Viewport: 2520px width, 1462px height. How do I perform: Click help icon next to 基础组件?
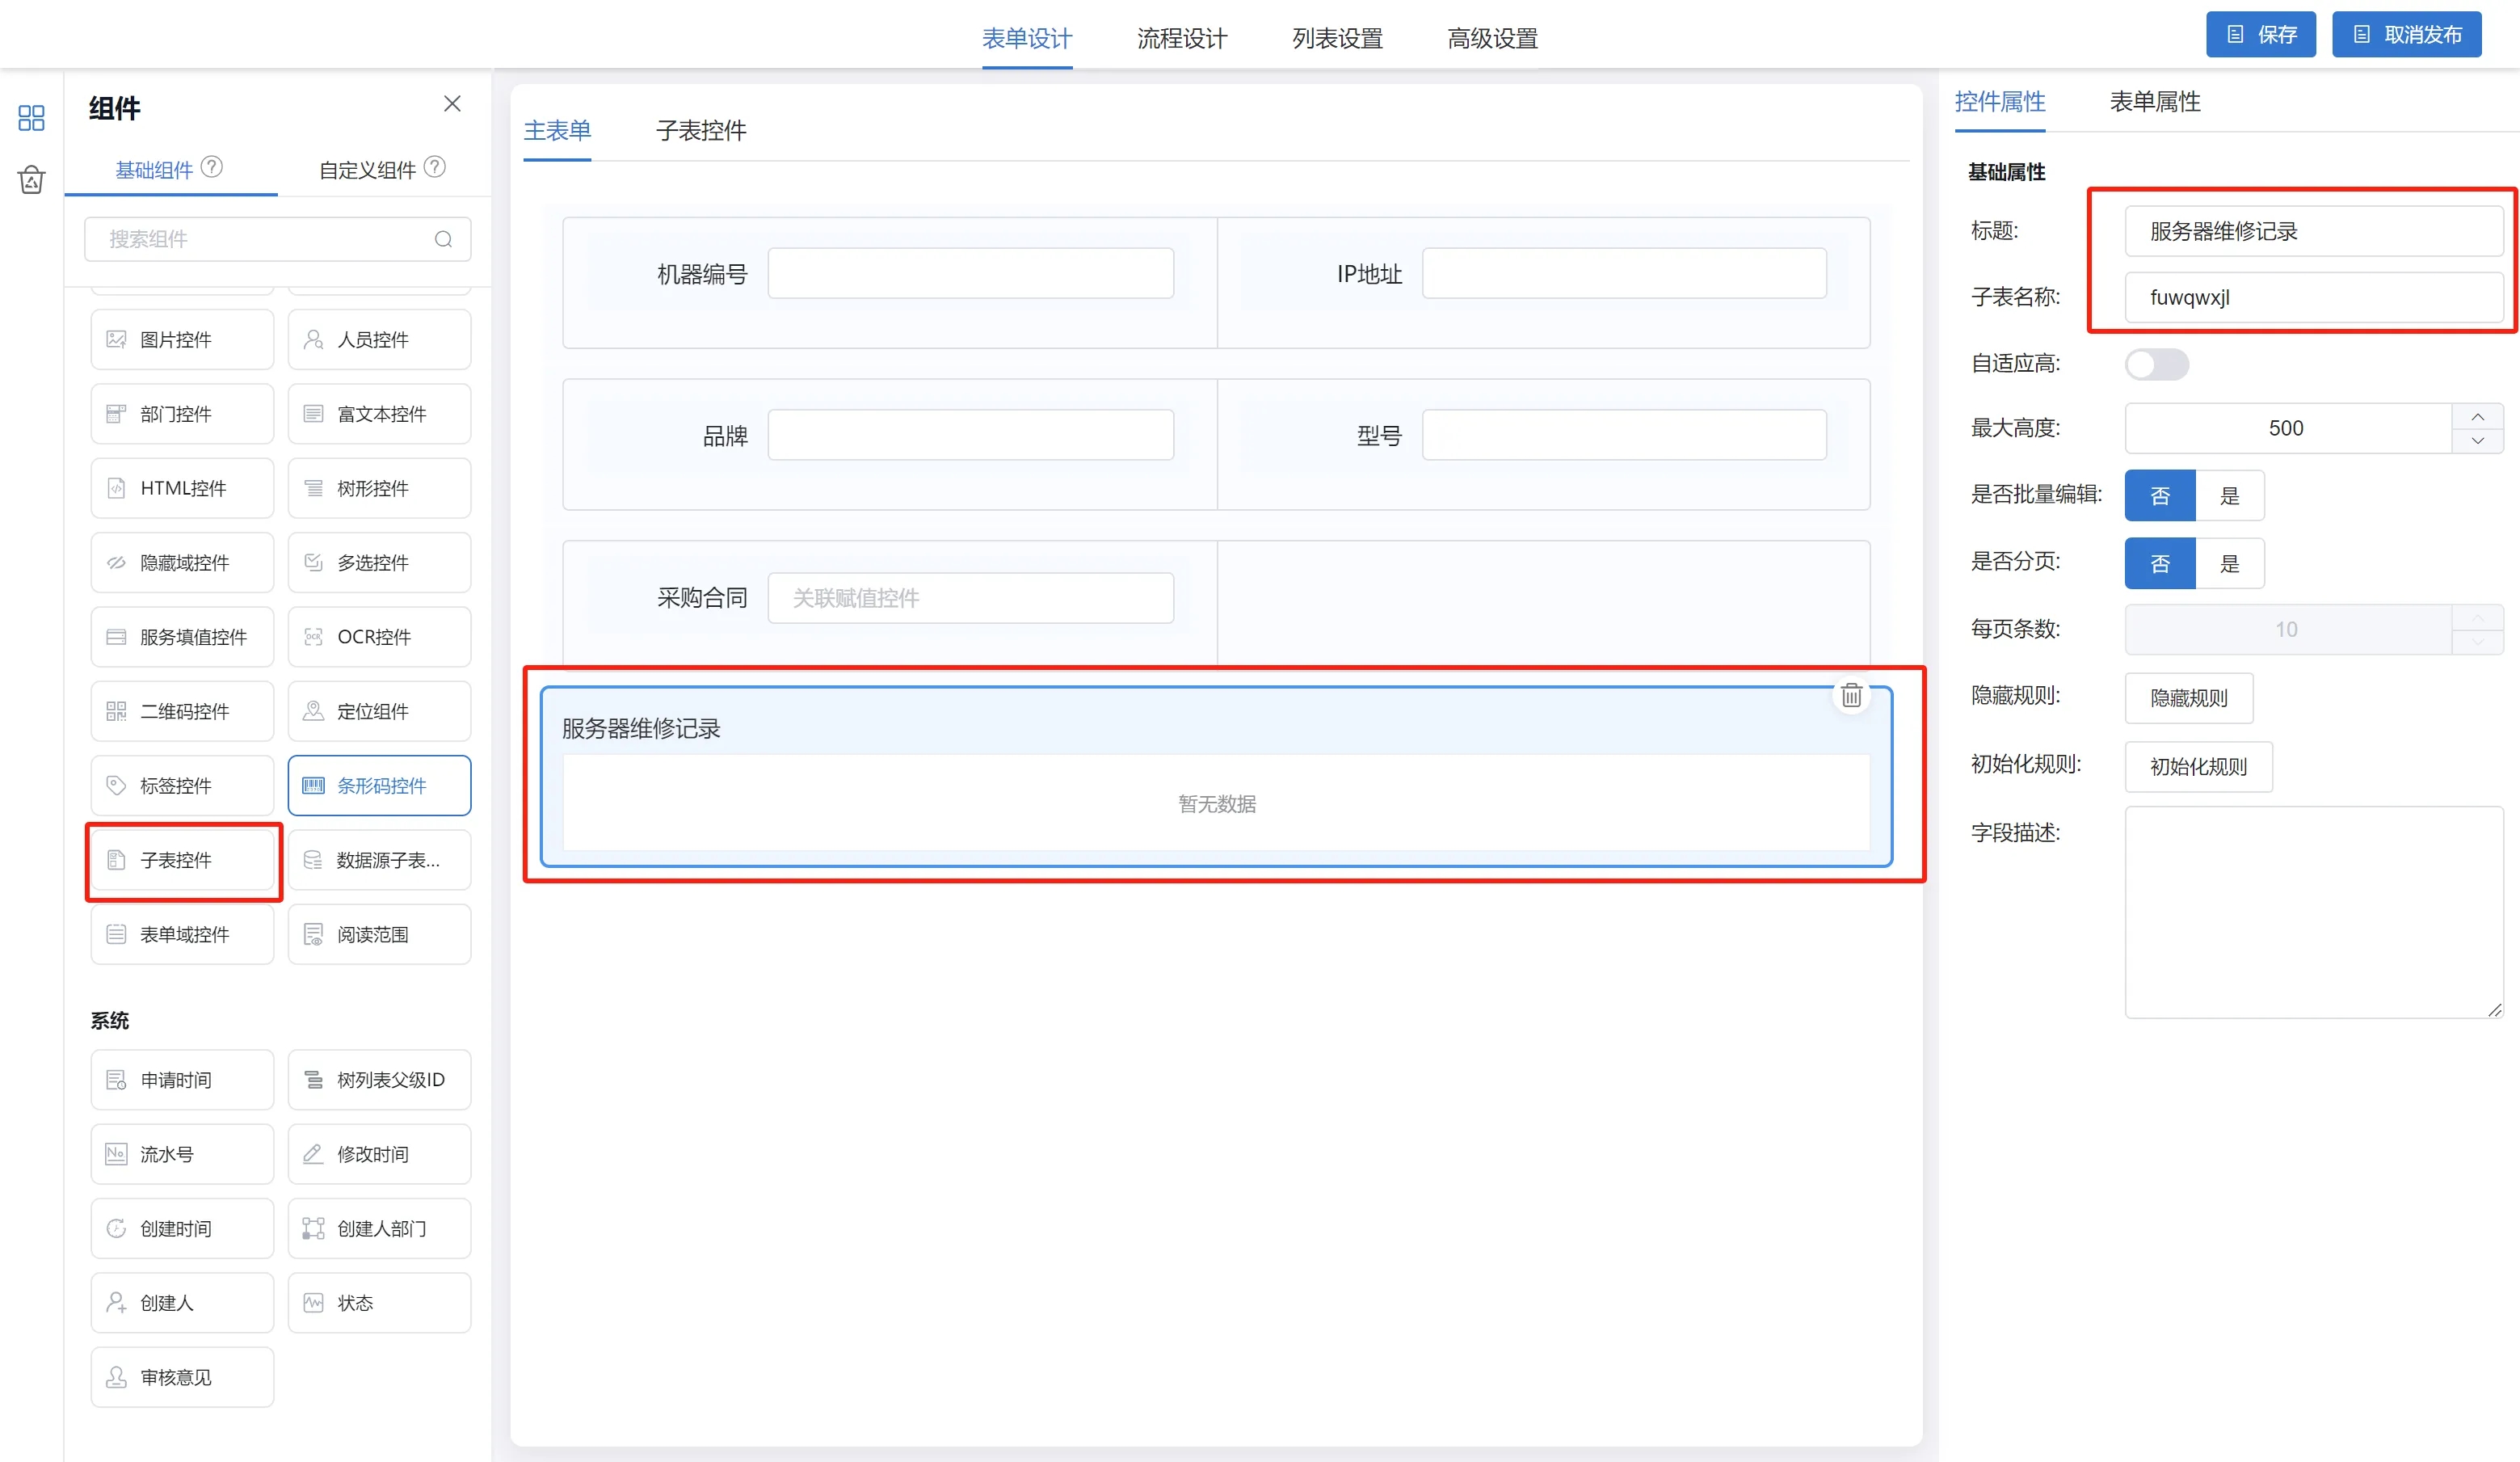(212, 167)
